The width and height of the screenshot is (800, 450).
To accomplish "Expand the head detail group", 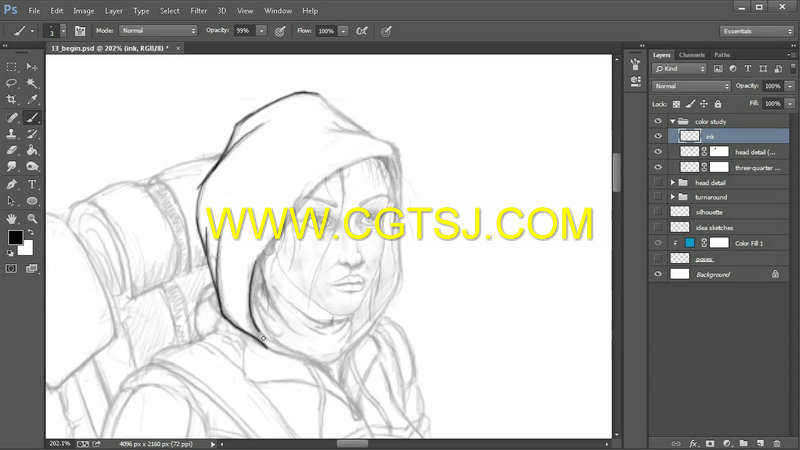I will (x=672, y=183).
